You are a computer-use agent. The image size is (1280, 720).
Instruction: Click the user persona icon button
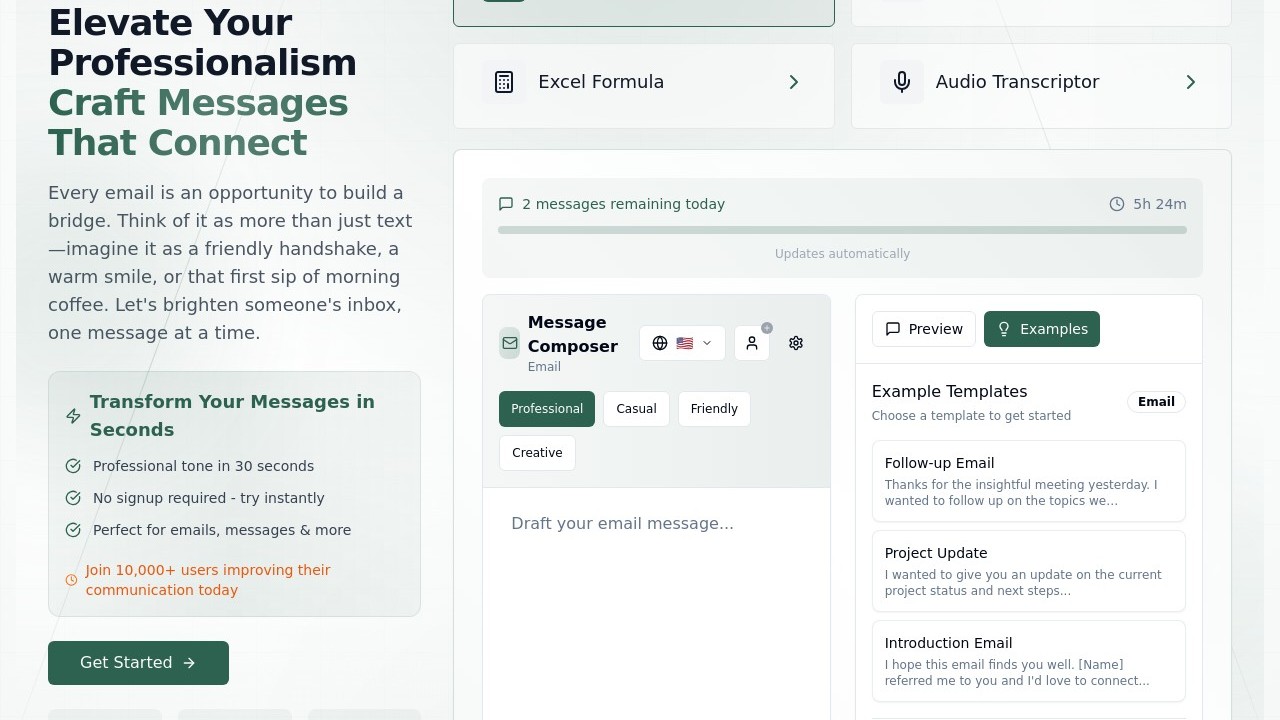[752, 343]
